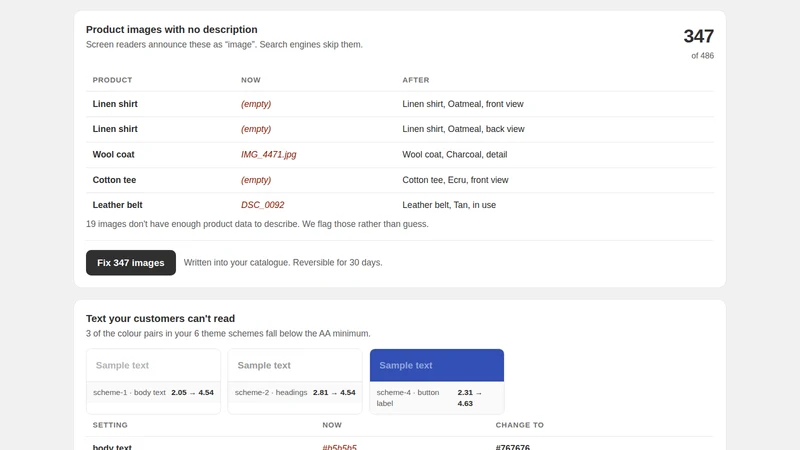Click the AFTER column header
This screenshot has width=800, height=450.
click(x=416, y=80)
